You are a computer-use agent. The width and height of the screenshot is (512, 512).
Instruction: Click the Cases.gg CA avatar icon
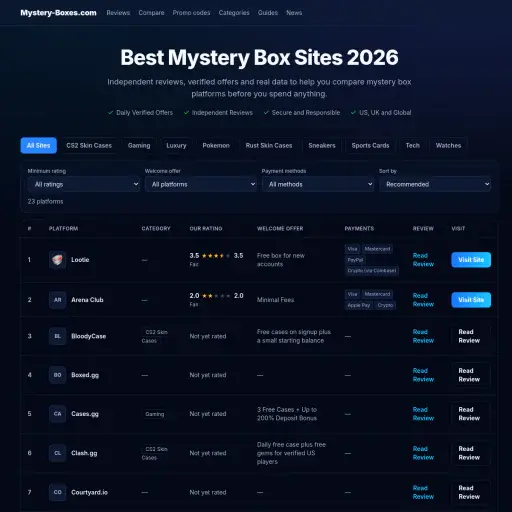[57, 414]
